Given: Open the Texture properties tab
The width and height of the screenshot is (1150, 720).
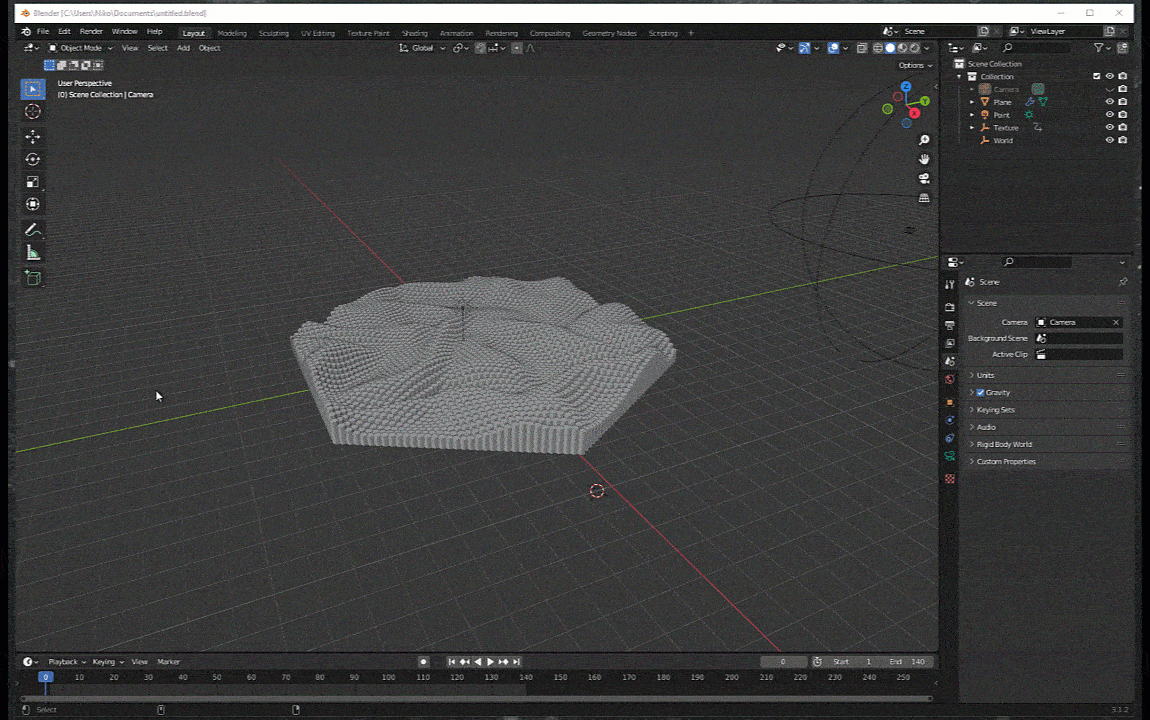Looking at the screenshot, I should pyautogui.click(x=950, y=479).
